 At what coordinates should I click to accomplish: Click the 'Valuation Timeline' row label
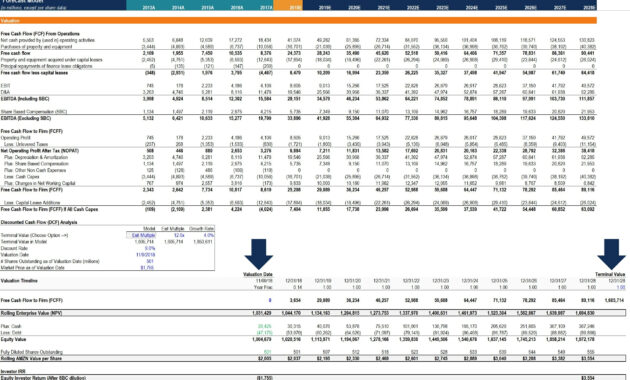pos(19,280)
